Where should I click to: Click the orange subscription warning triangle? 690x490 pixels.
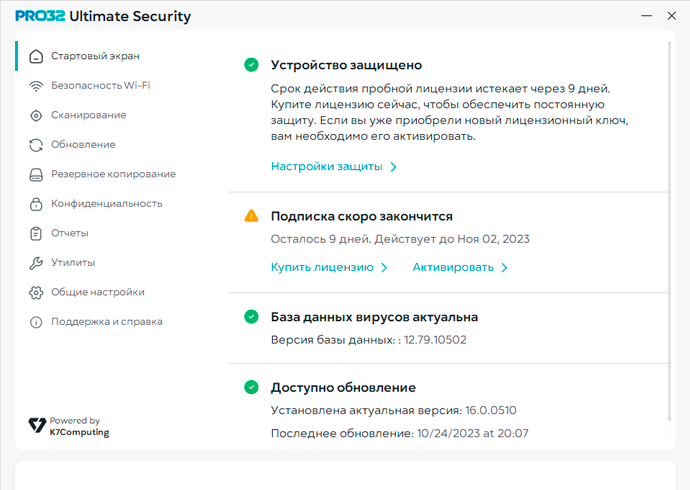(252, 216)
